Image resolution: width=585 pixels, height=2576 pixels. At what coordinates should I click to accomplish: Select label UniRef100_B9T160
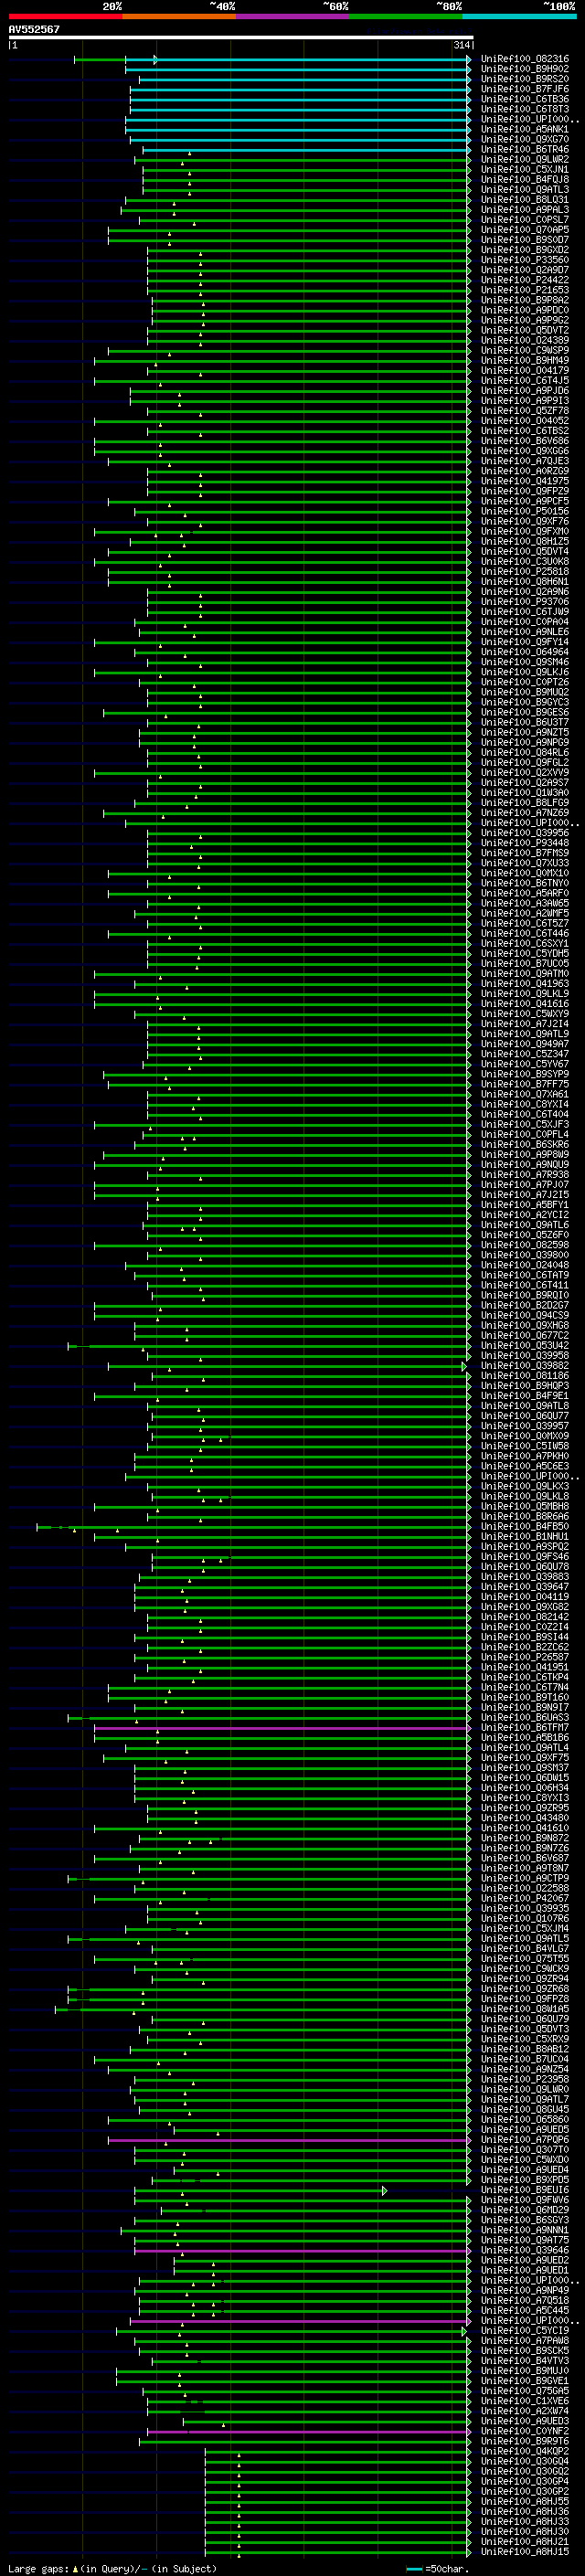[525, 1697]
